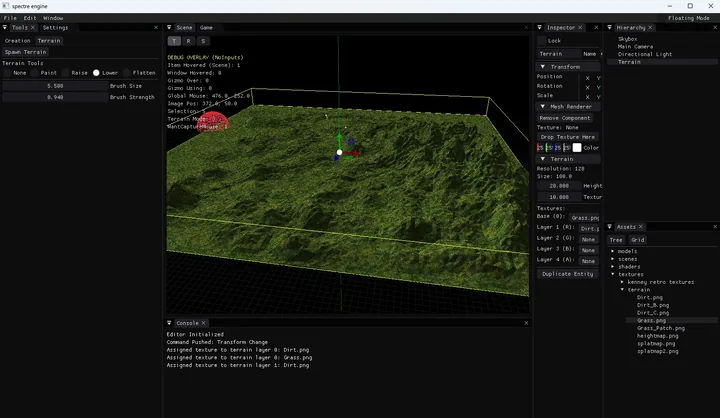Viewport: 720px width, 418px height.
Task: Close the Tools tab with its X
Action: point(33,28)
